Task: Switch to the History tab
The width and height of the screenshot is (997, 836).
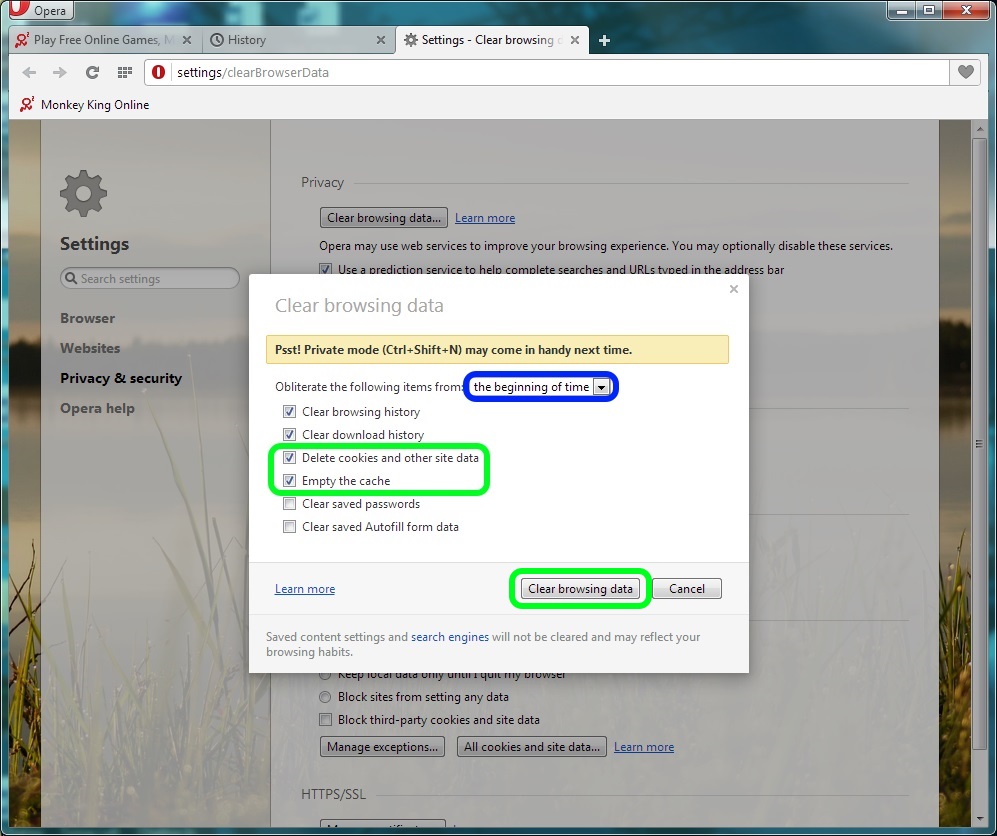Action: [290, 40]
